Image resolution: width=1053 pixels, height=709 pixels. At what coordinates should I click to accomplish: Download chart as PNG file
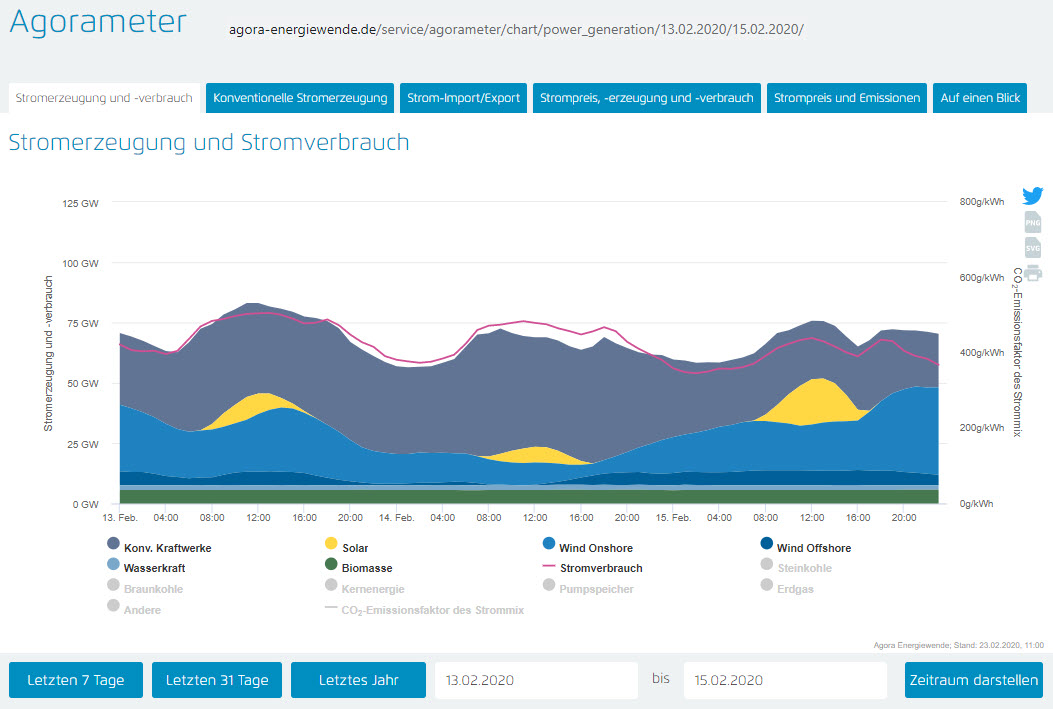[x=1033, y=222]
